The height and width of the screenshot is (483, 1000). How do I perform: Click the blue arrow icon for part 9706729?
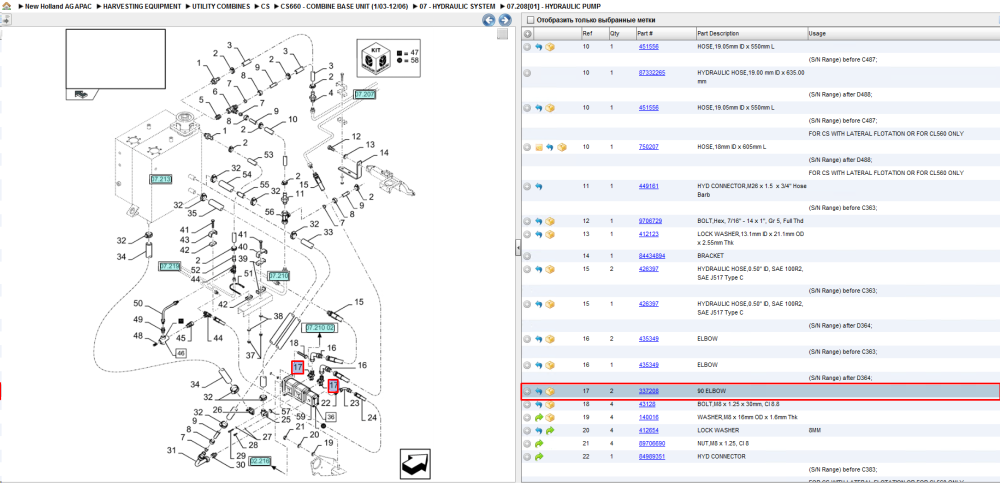539,221
